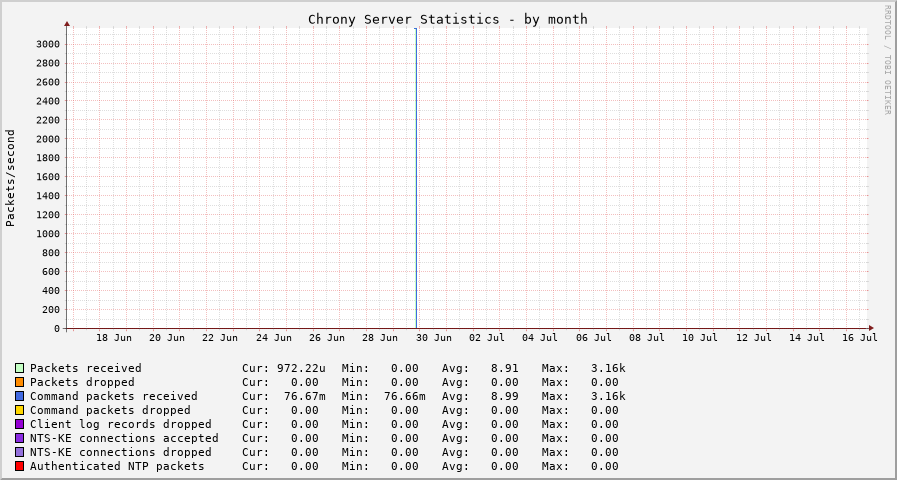Click the 'Packets received' legend label
Viewport: 897px width, 480px height.
86,368
